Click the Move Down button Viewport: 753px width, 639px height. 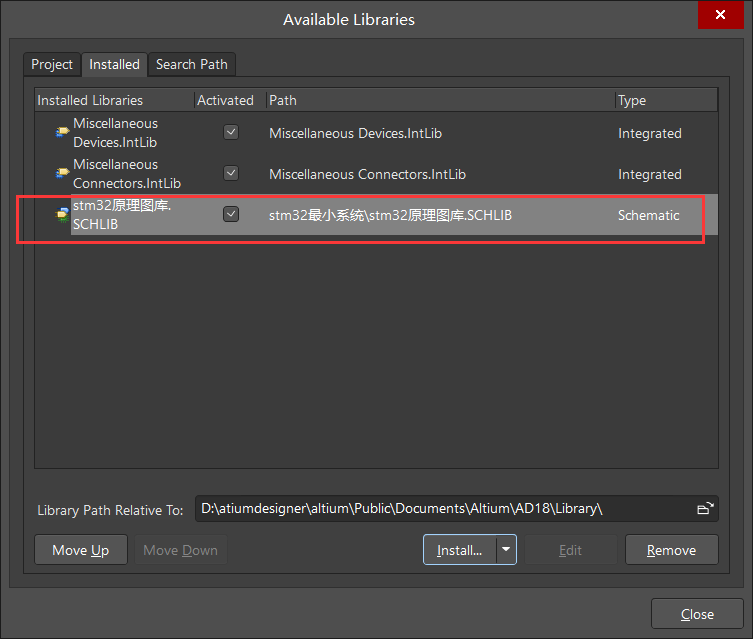181,550
